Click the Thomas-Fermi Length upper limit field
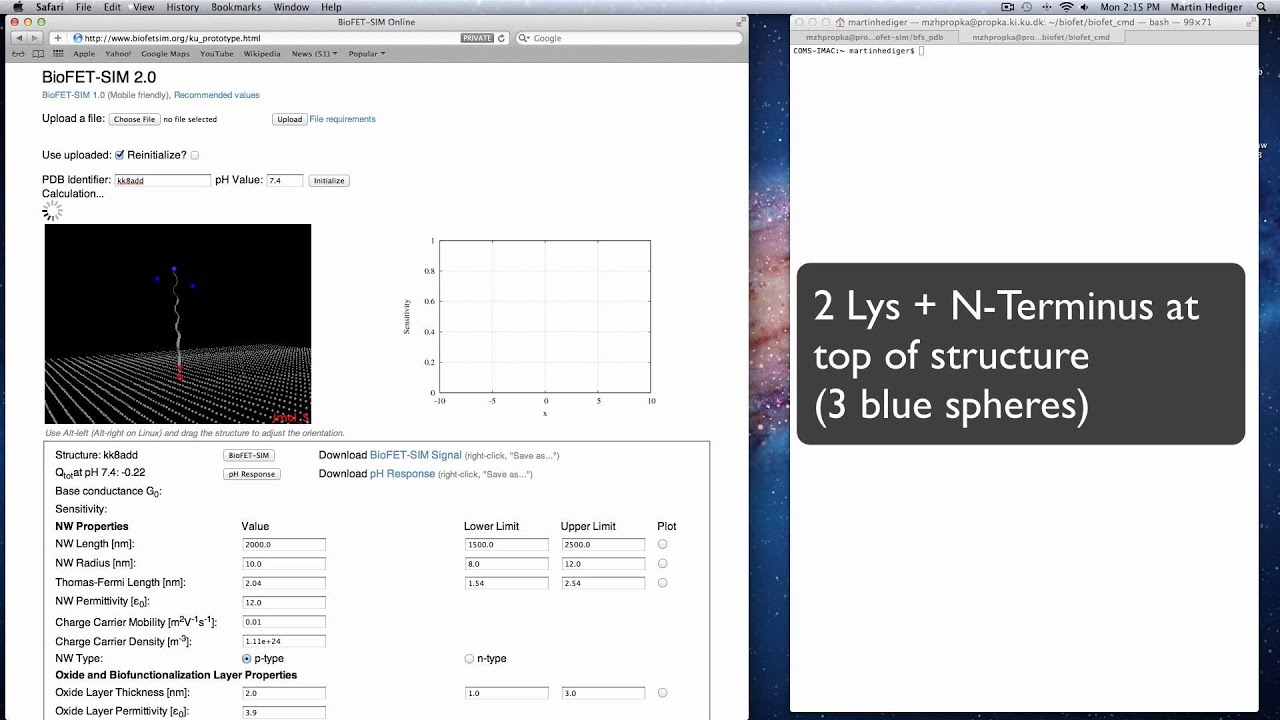The image size is (1280, 720). [x=603, y=583]
